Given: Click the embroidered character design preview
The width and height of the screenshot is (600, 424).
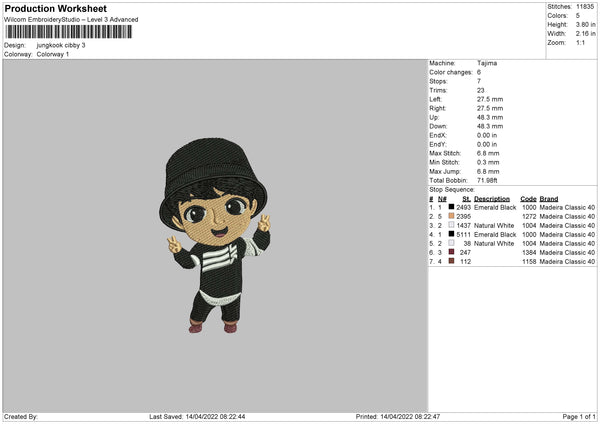Looking at the screenshot, I should click(215, 235).
